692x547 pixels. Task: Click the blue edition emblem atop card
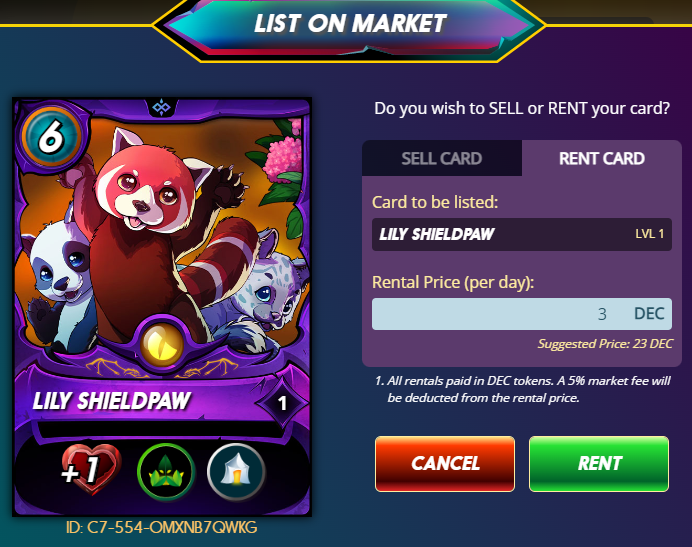(x=161, y=107)
